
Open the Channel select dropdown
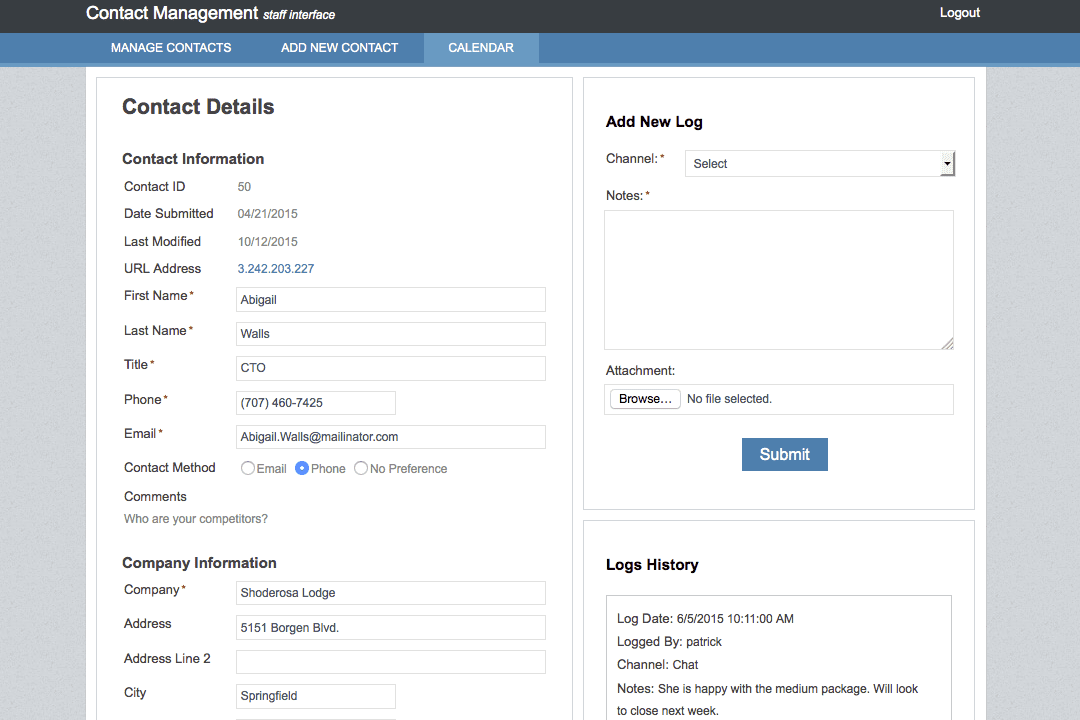812,164
